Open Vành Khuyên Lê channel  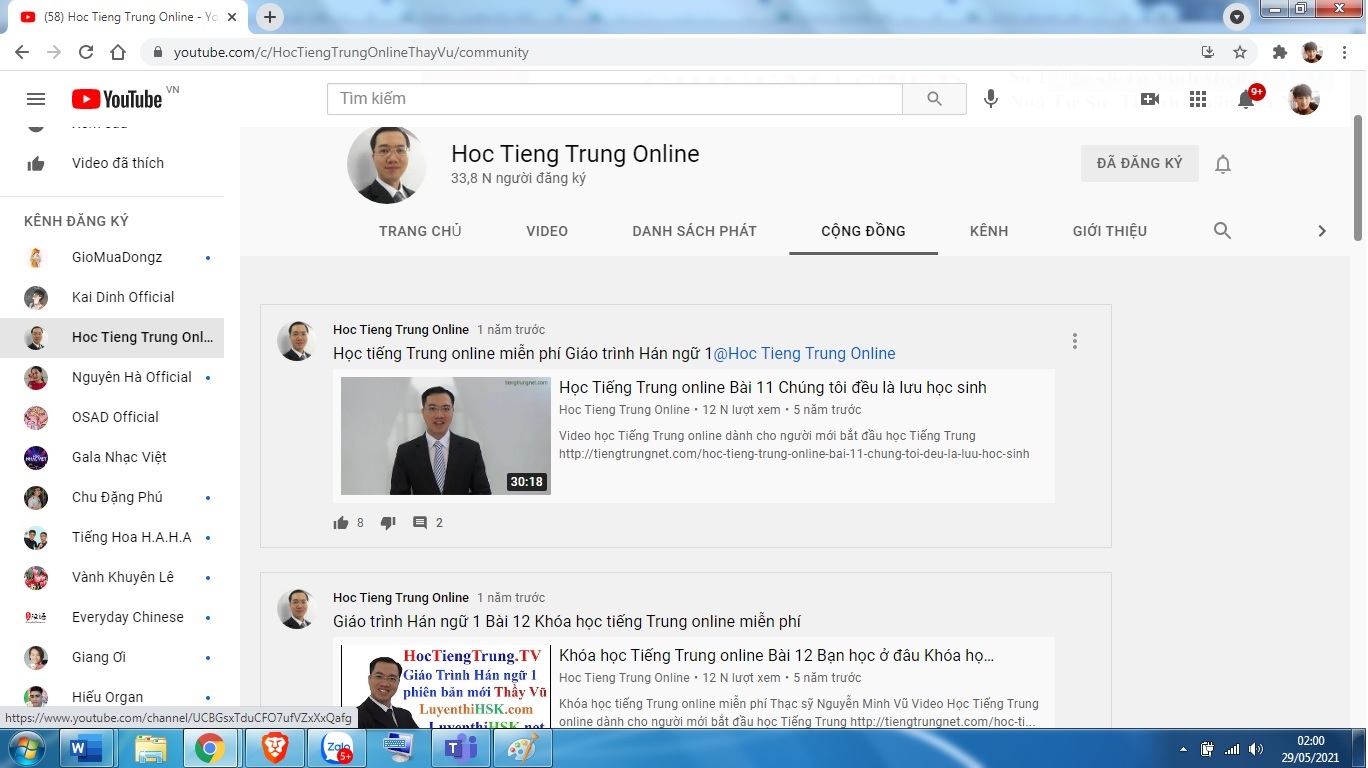(112, 577)
